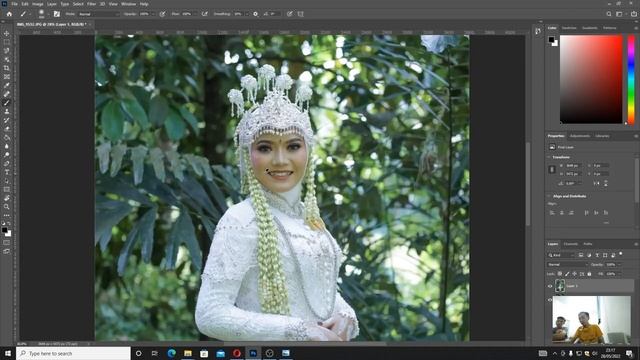Enable airbrush-style build-up effects
Image resolution: width=640 pixels, height=360 pixels.
click(x=205, y=14)
